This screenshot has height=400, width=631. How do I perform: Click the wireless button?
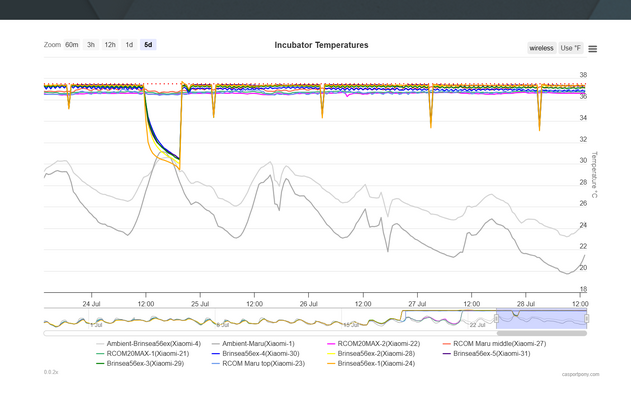pyautogui.click(x=541, y=48)
